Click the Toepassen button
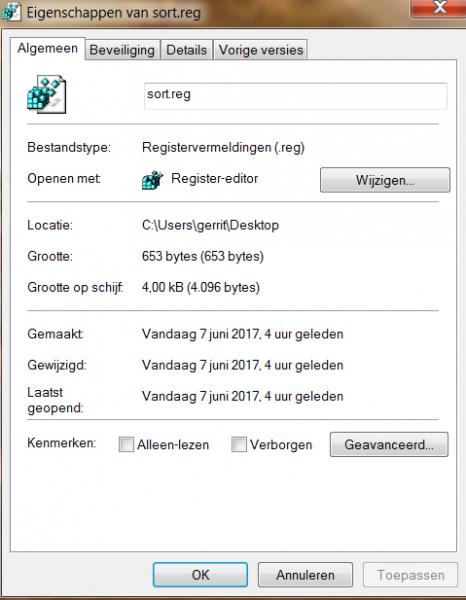The height and width of the screenshot is (600, 466). (411, 575)
